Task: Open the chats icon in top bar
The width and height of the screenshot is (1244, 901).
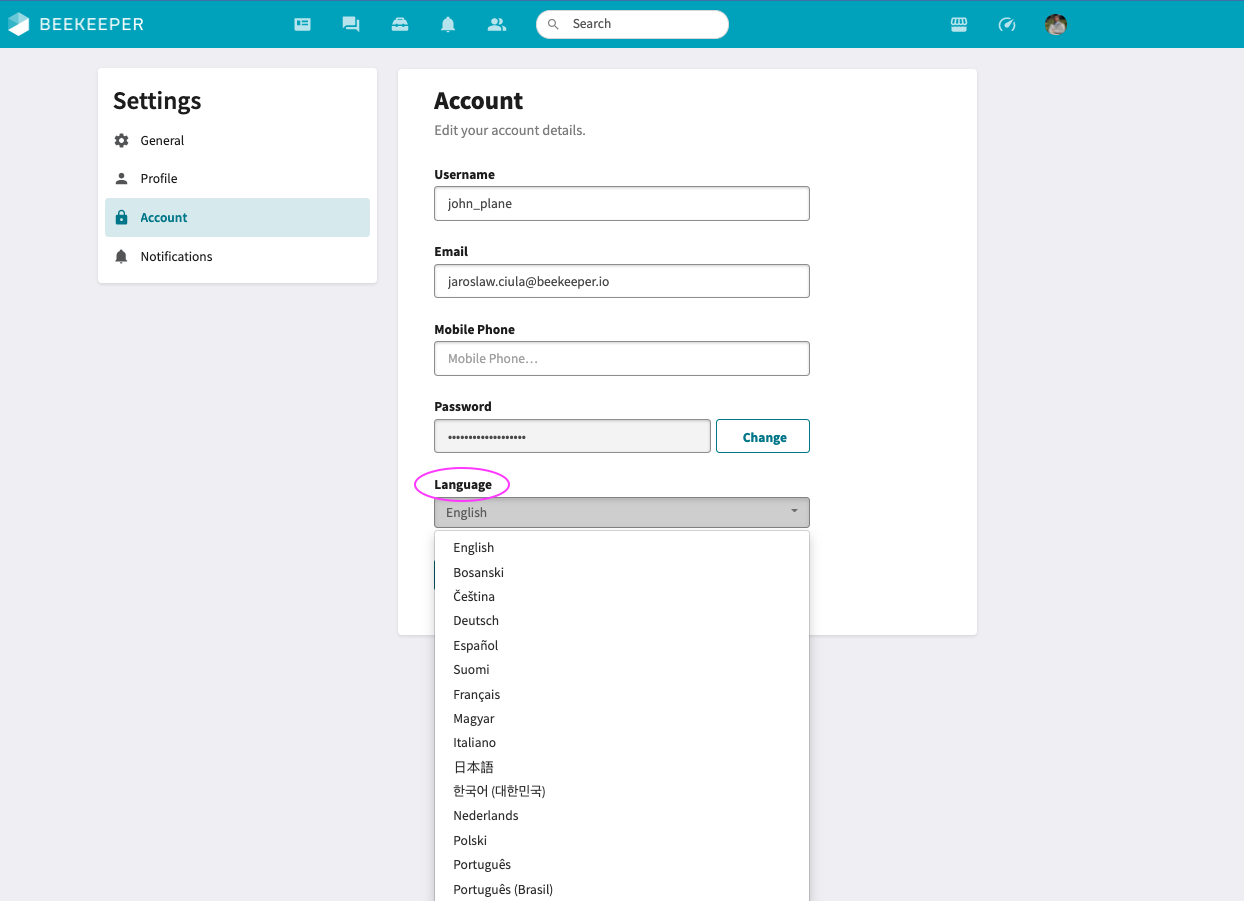Action: (x=351, y=24)
